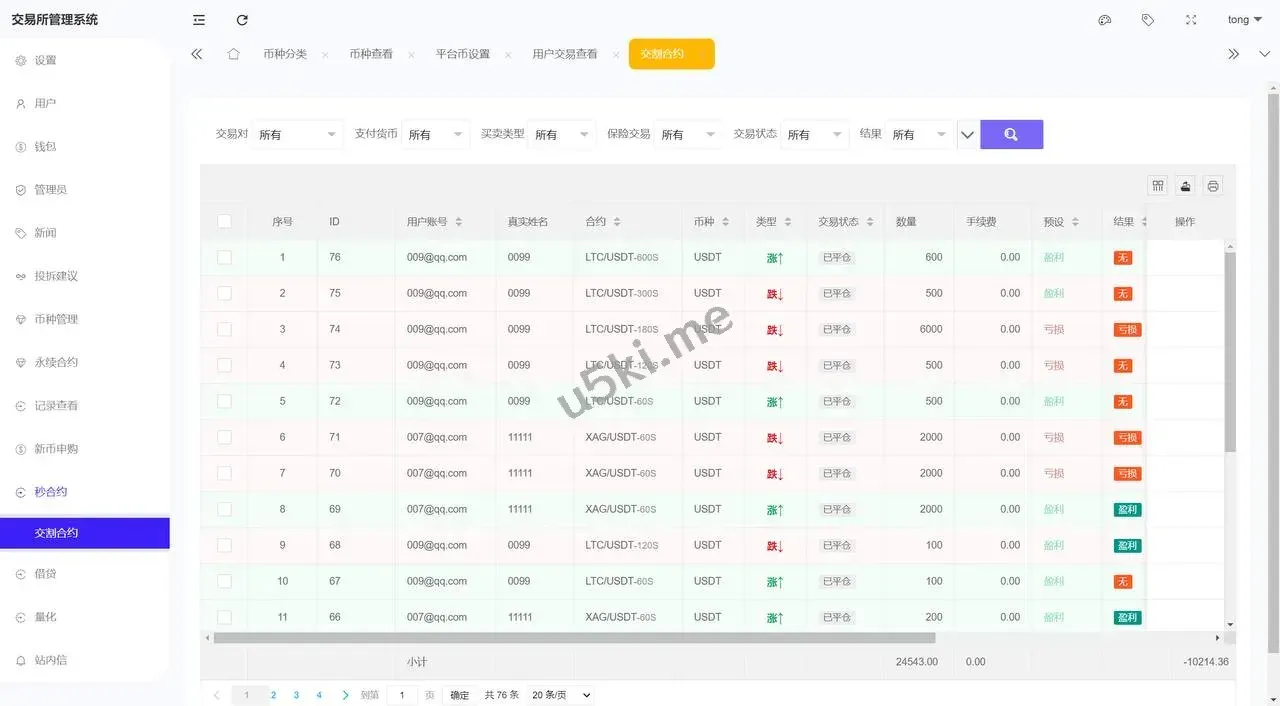Go to page 3 in the pagination
Screen dimensions: 1280x706
[296, 695]
